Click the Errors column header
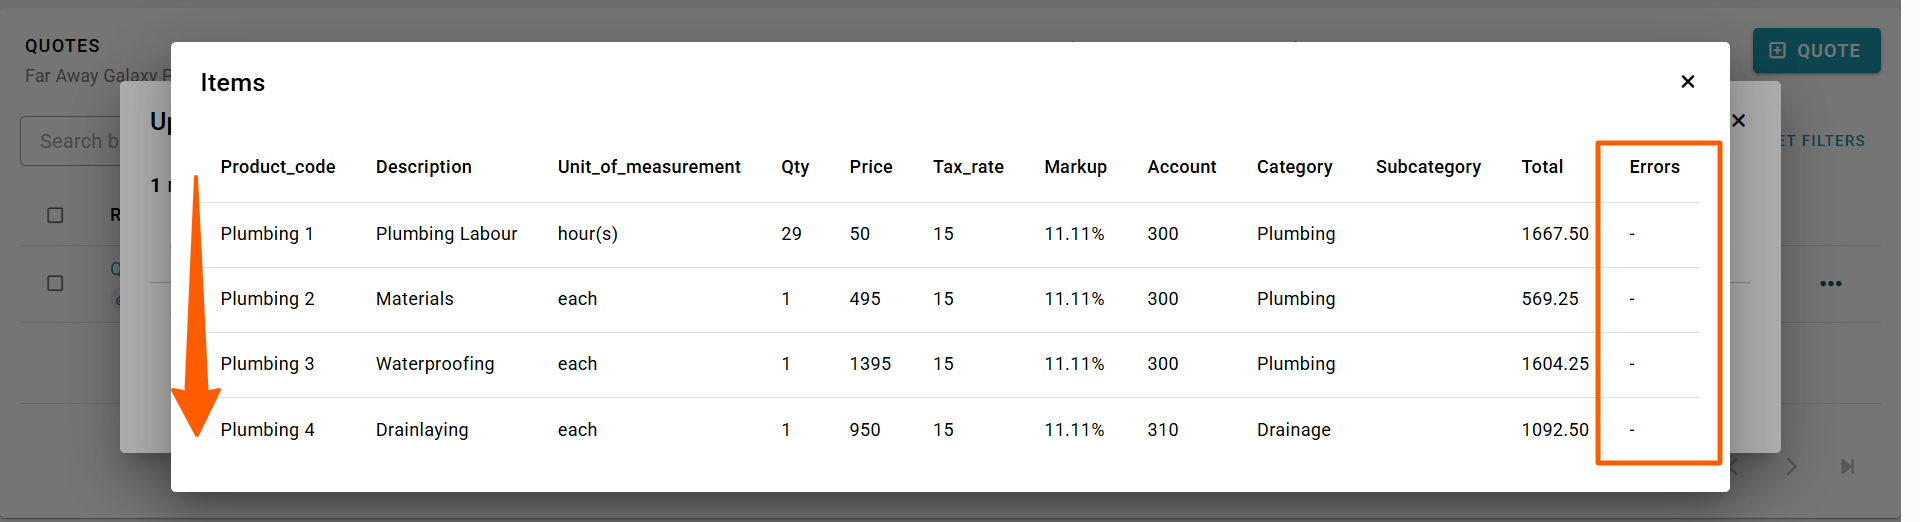Screen dimensions: 1920x522 click(x=1654, y=167)
